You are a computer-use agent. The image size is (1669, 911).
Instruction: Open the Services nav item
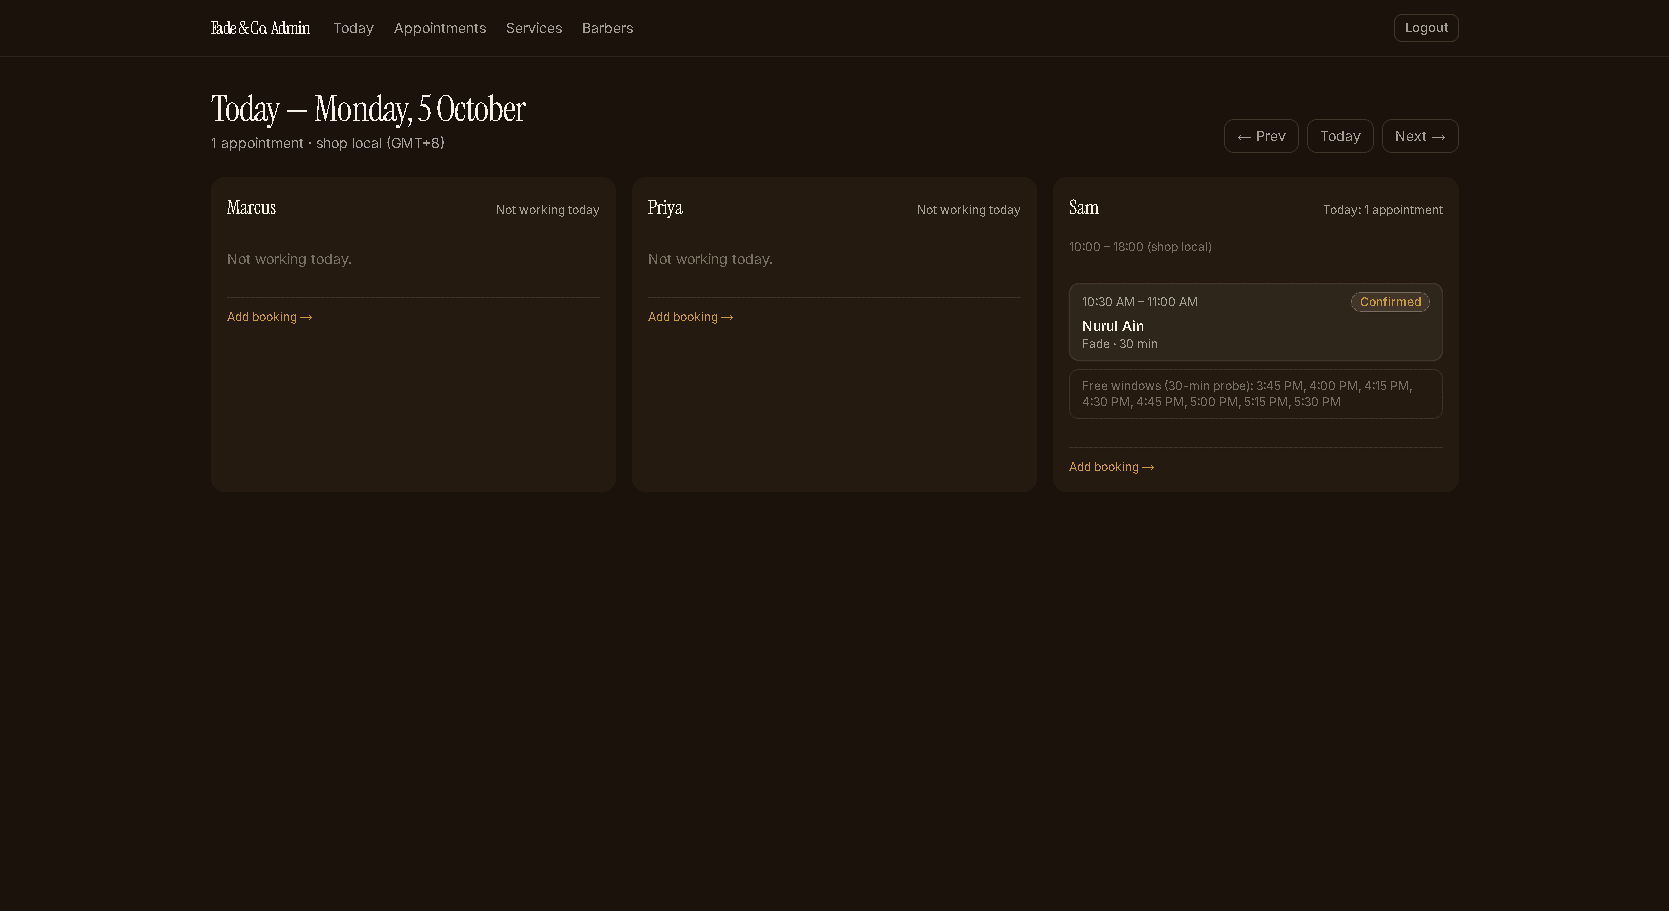(534, 28)
